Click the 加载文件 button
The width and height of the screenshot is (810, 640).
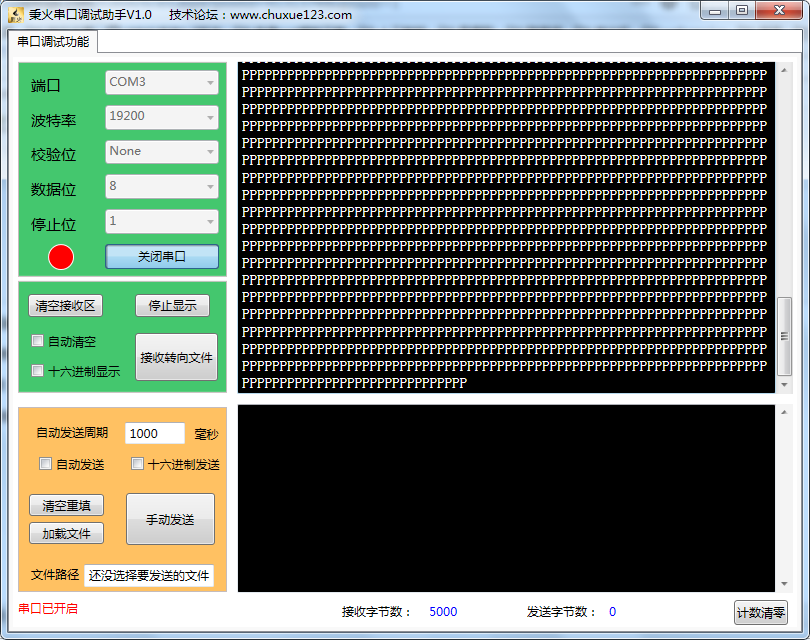coord(66,533)
